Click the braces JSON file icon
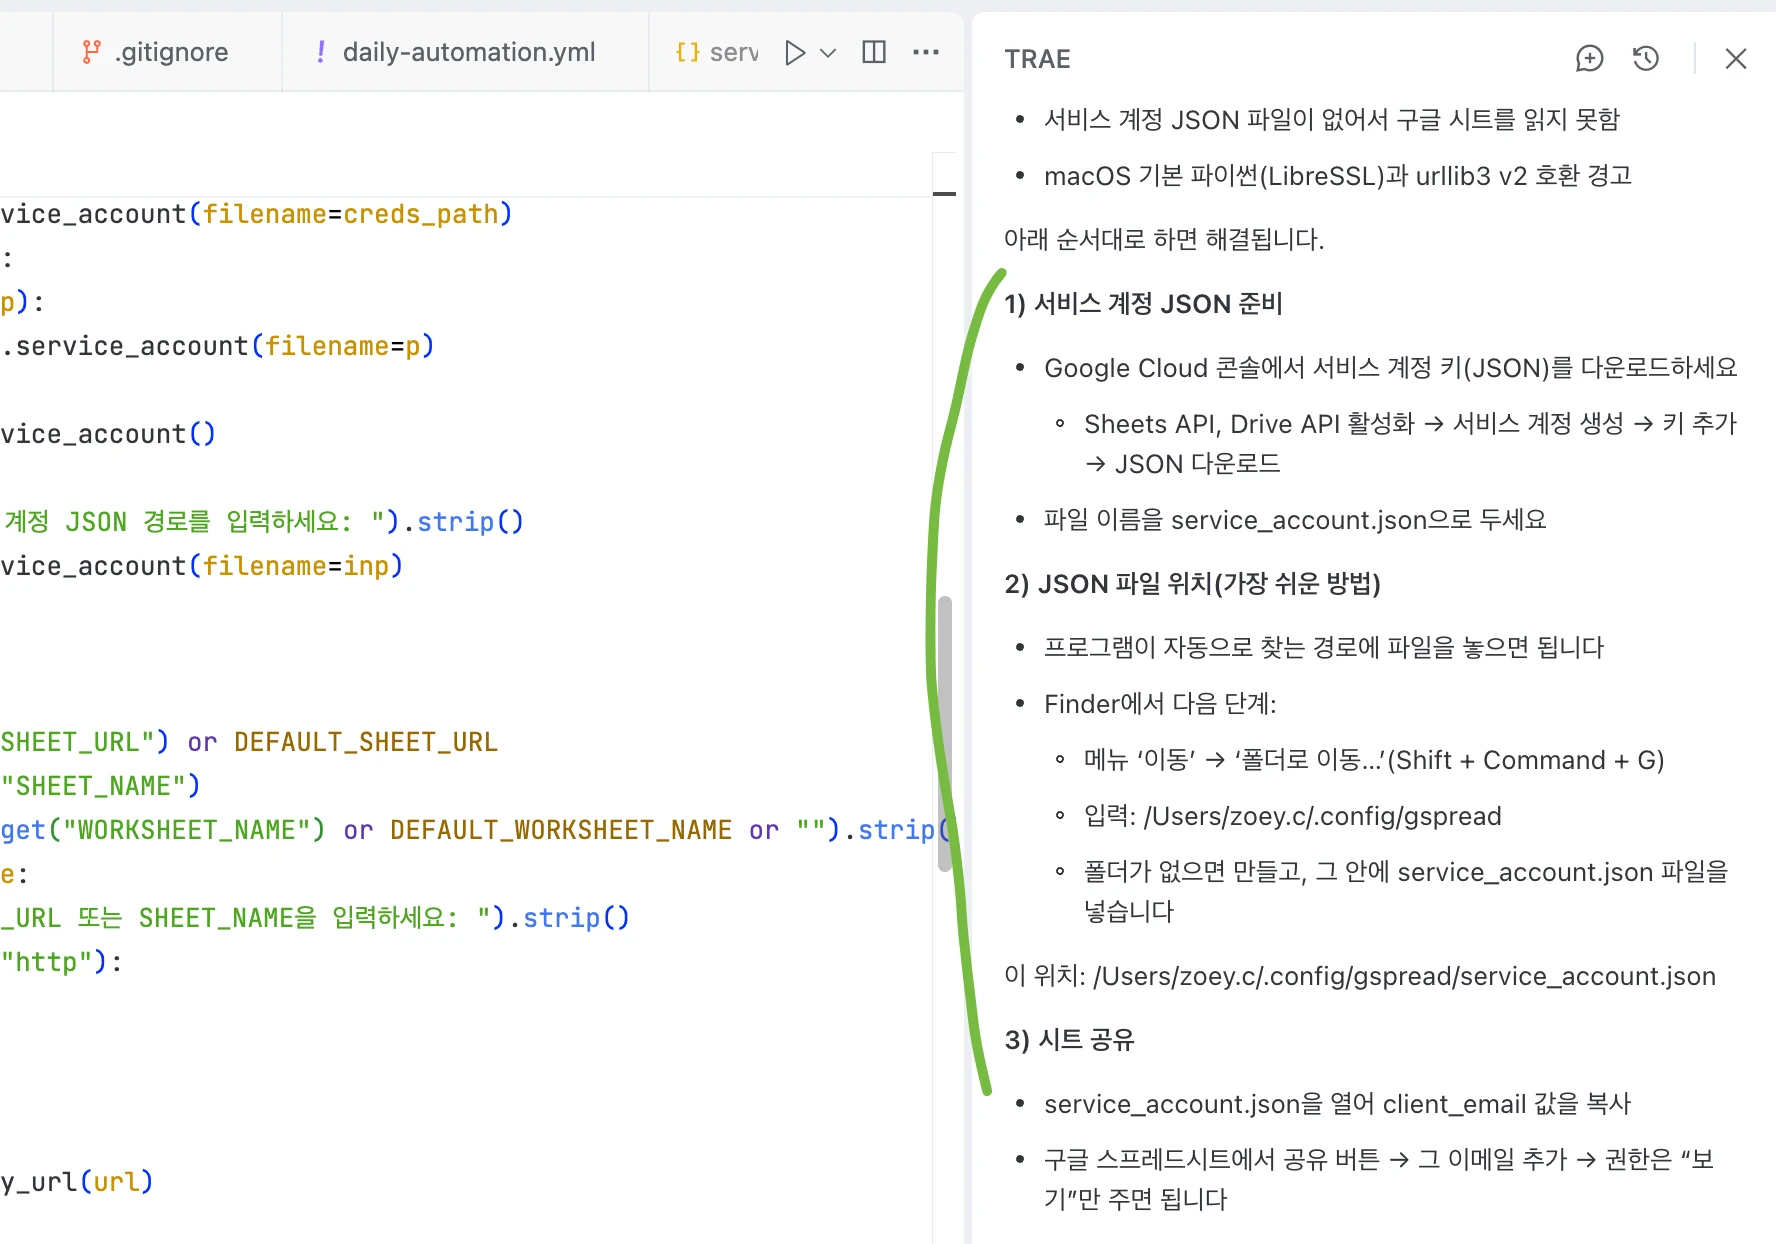The height and width of the screenshot is (1244, 1776). (688, 52)
